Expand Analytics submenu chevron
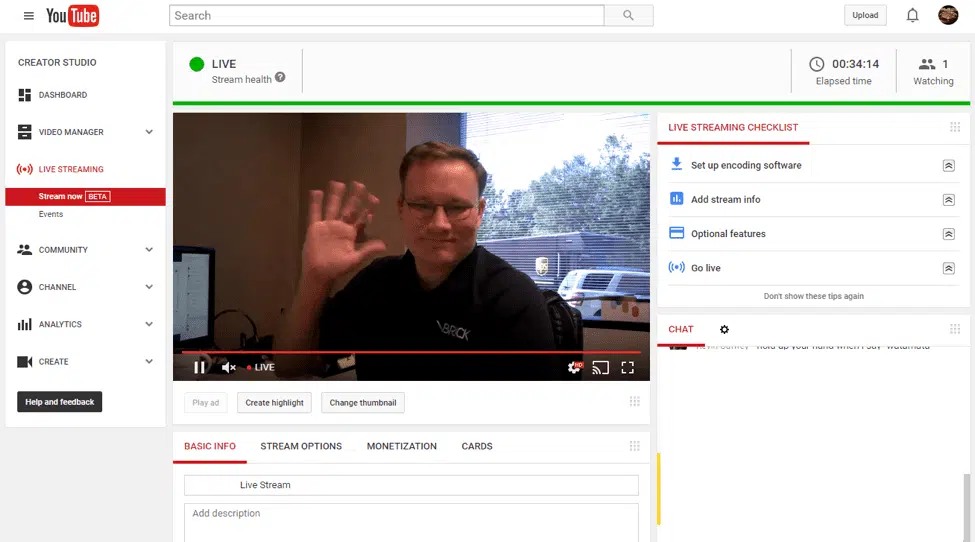Viewport: 975px width, 542px height. tap(149, 324)
